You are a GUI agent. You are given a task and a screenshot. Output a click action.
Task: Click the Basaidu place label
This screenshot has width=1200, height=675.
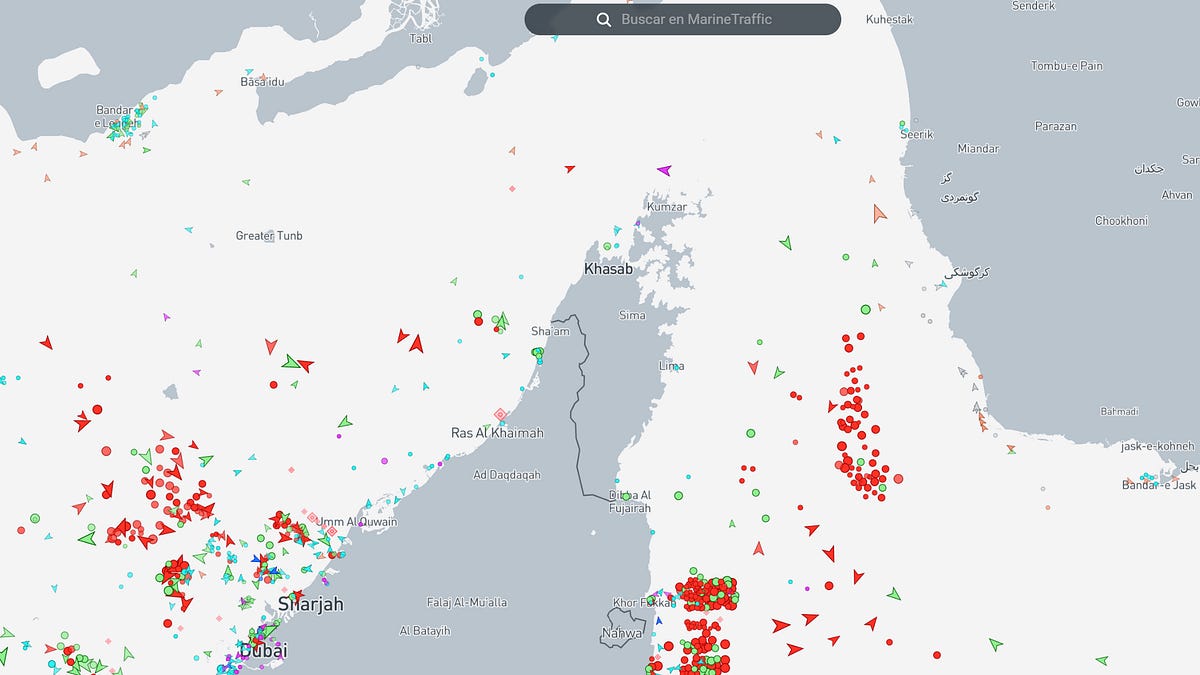[x=262, y=82]
